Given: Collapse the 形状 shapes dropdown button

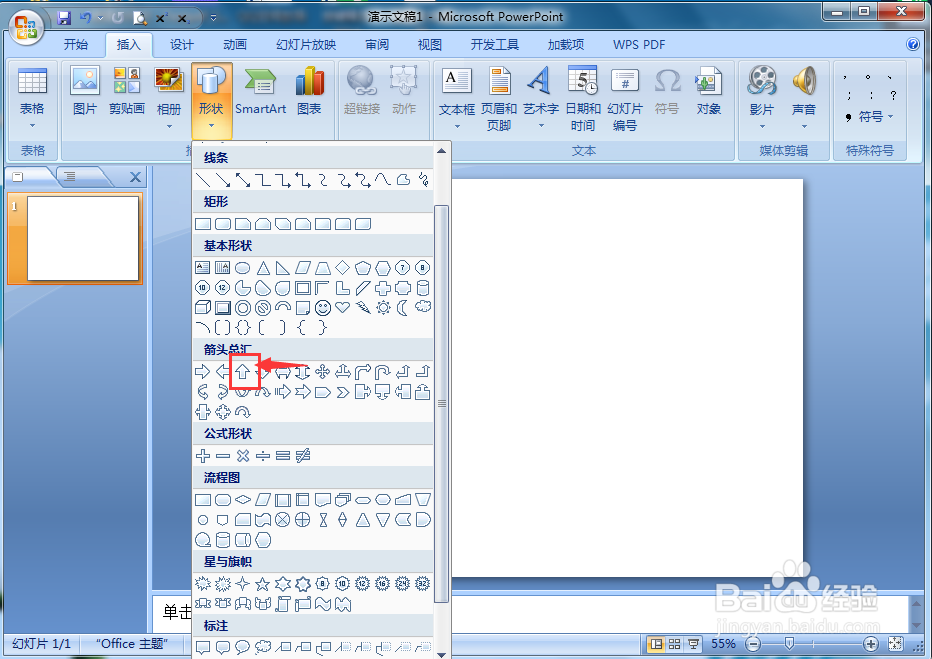Looking at the screenshot, I should coord(212,100).
